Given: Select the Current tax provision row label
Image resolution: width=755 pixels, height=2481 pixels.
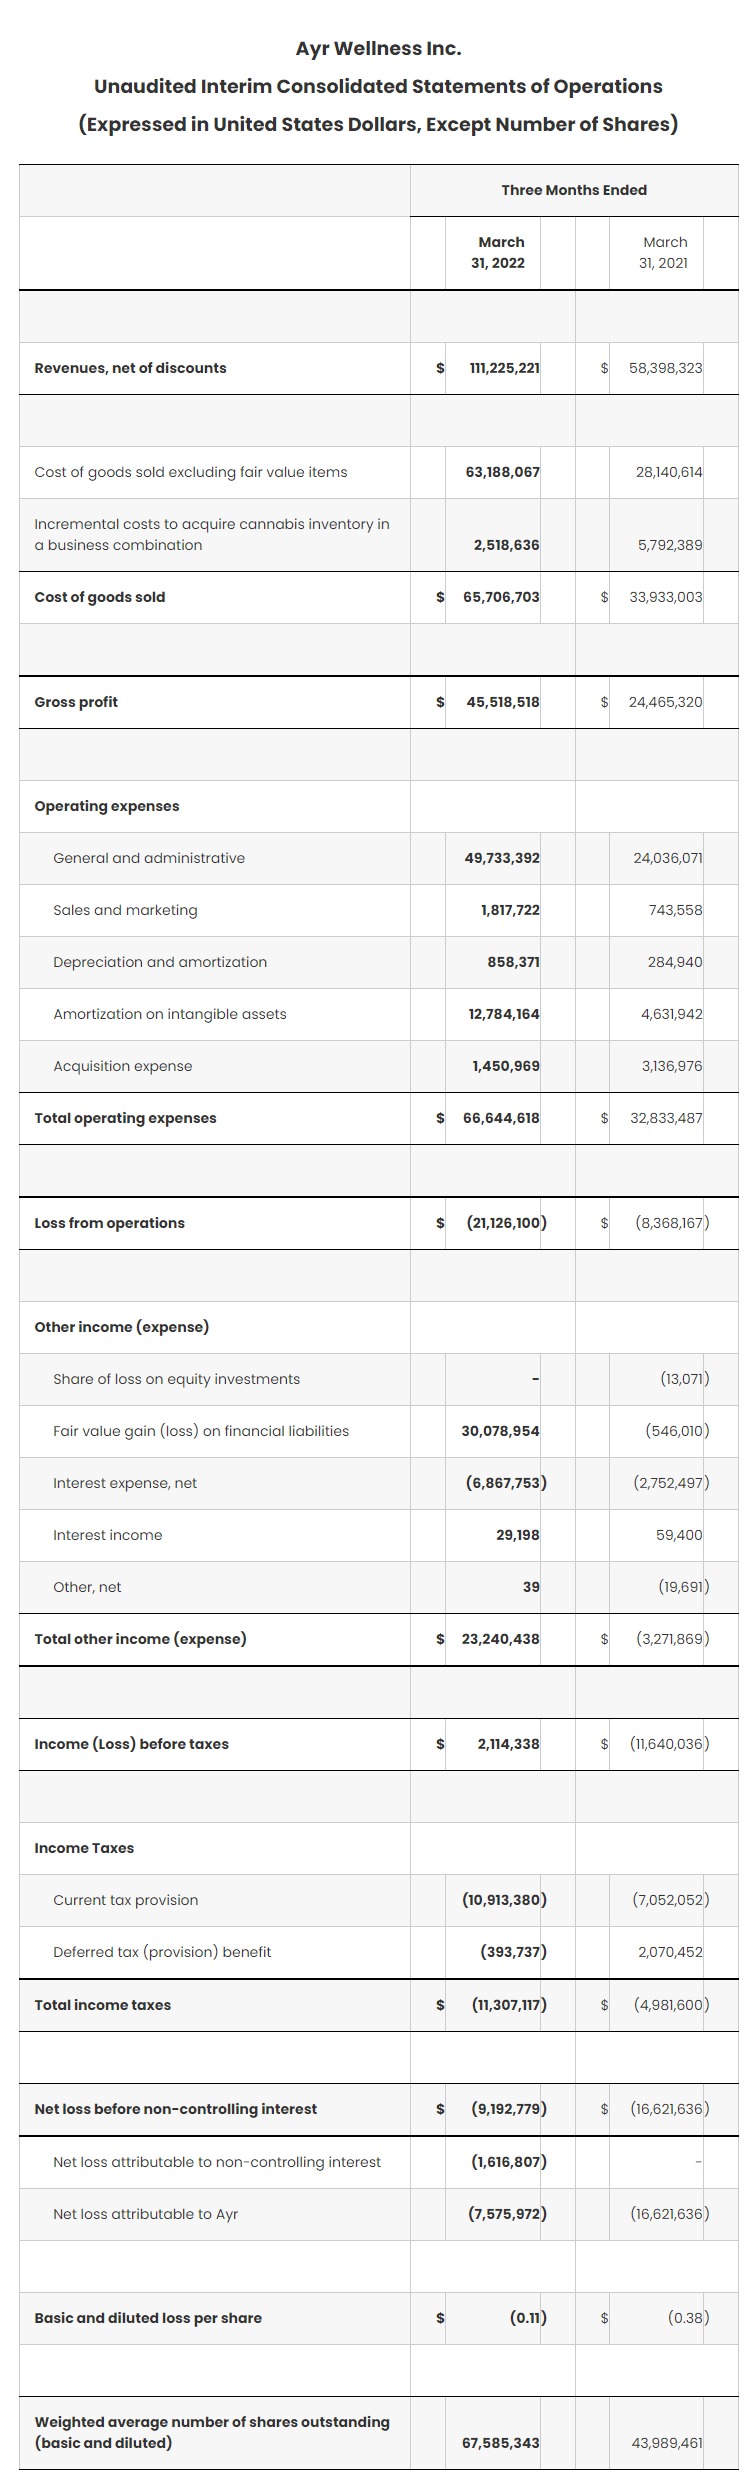Looking at the screenshot, I should point(126,1900).
